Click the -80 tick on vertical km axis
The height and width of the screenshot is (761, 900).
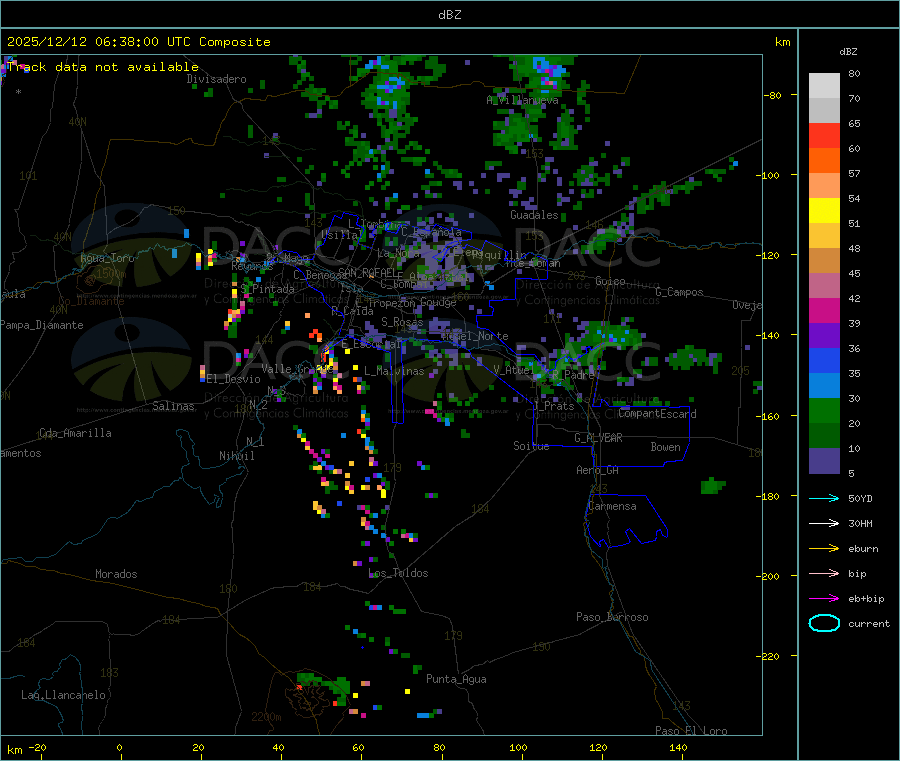click(772, 95)
